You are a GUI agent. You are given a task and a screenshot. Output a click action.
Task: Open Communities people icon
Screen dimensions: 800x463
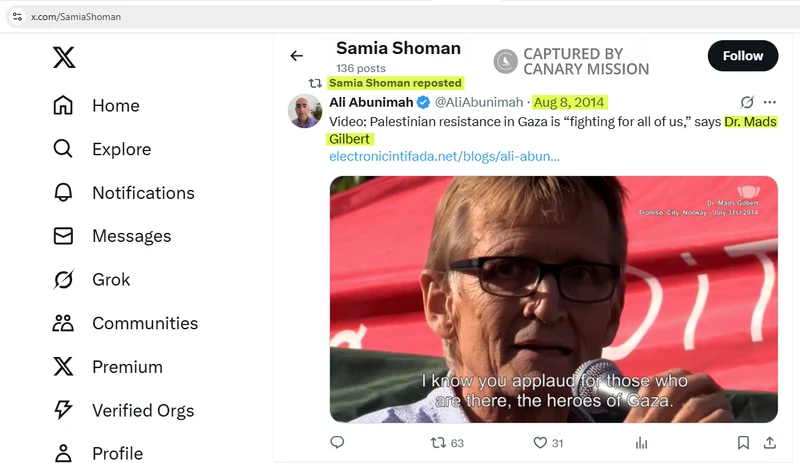pos(63,323)
